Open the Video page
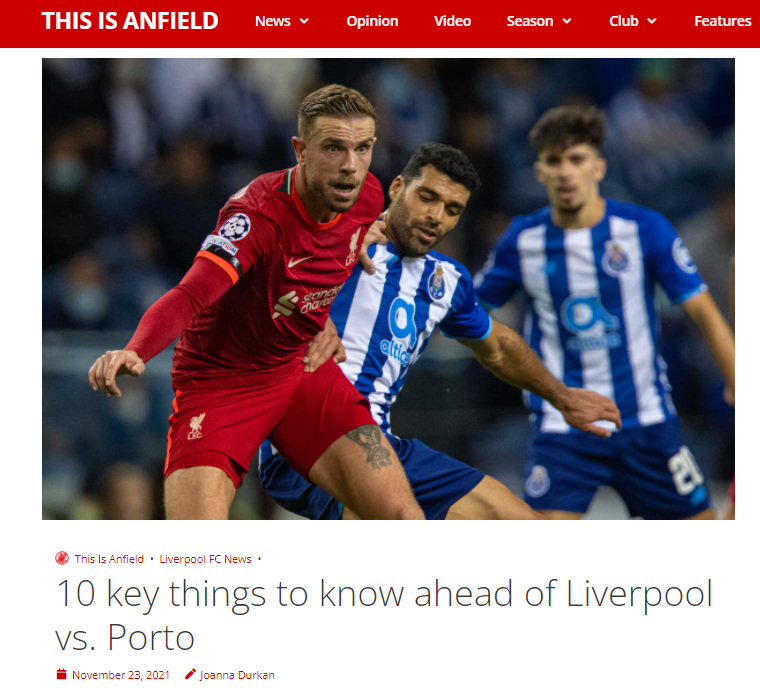Screen dimensions: 760x688 click(x=452, y=21)
